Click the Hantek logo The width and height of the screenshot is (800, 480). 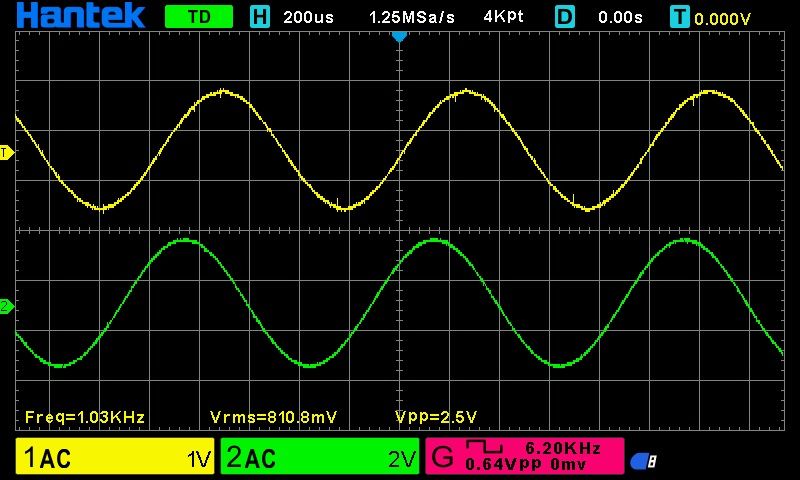click(81, 15)
